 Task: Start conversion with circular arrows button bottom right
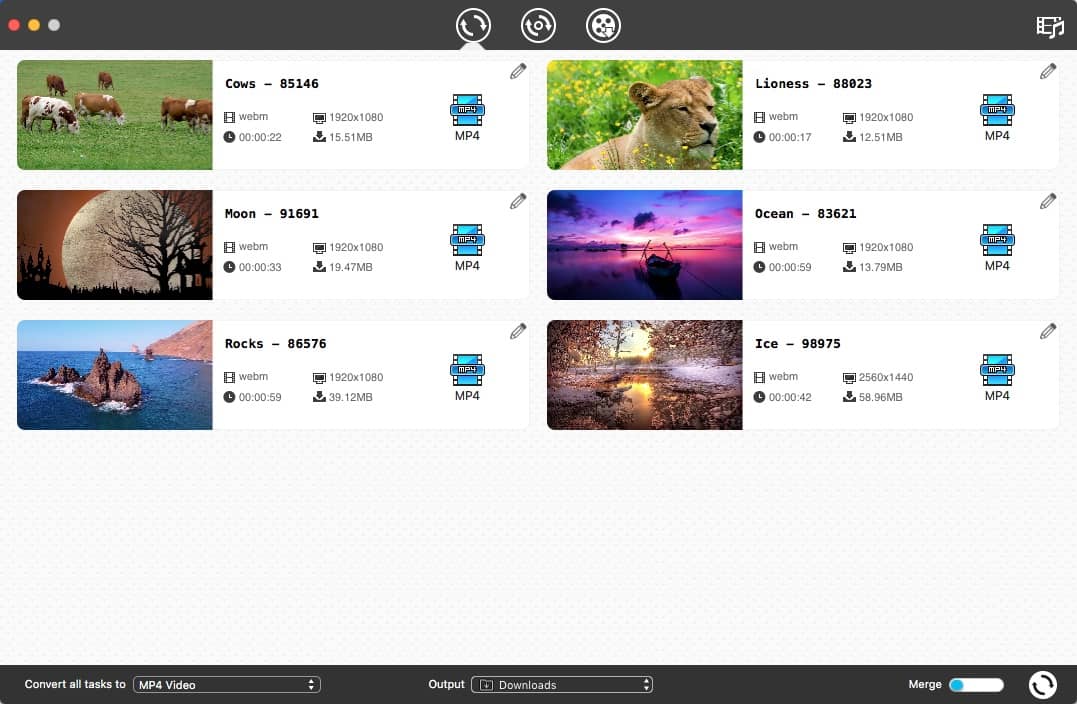(x=1042, y=684)
